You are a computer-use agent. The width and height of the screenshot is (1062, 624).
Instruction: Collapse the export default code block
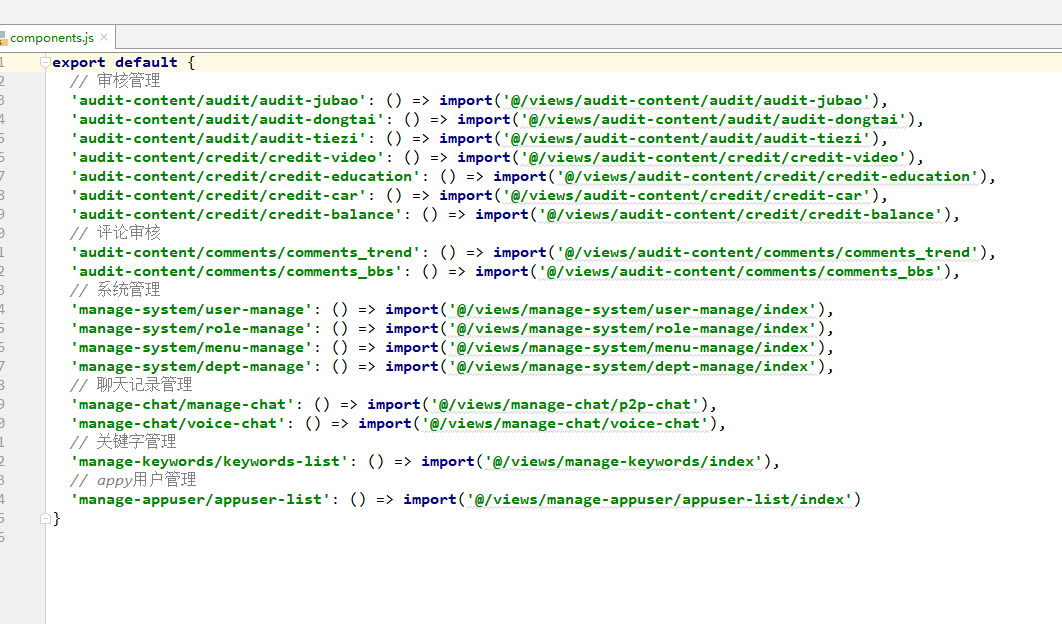pyautogui.click(x=45, y=62)
